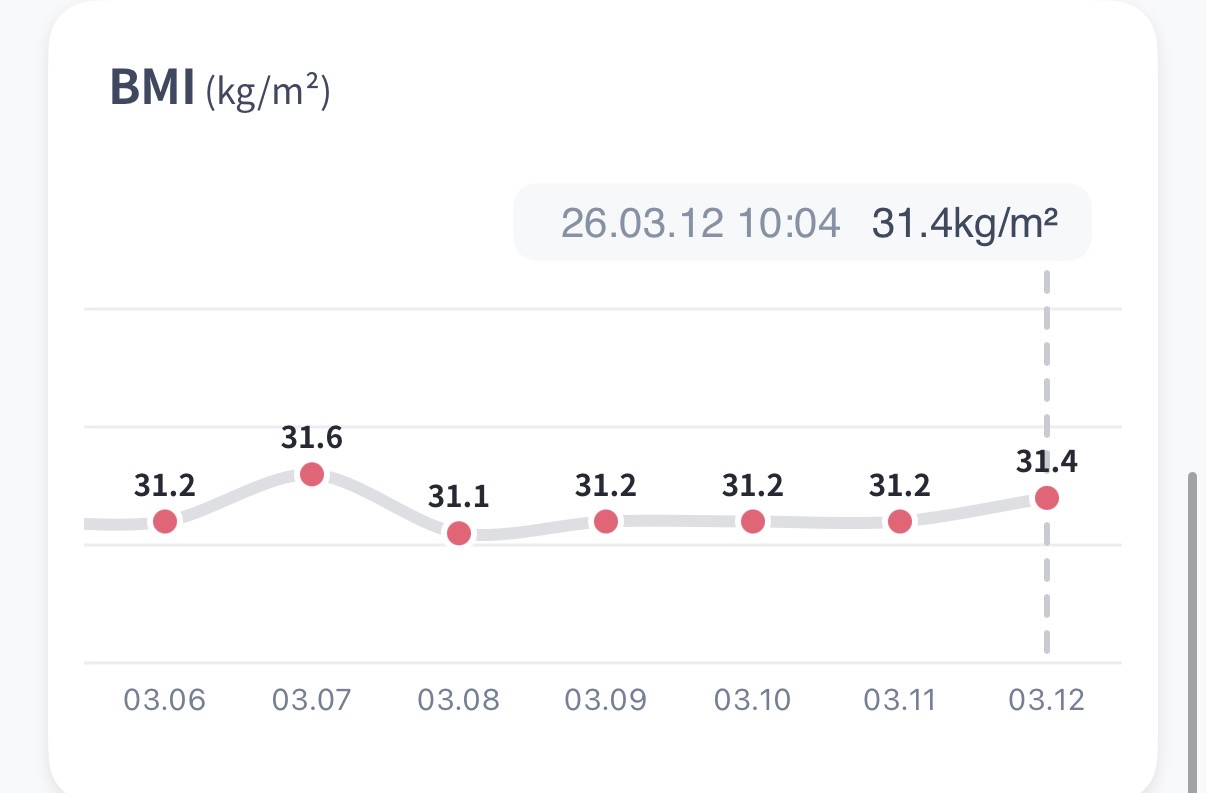Select the 31.6 peak data point
The width and height of the screenshot is (1206, 793).
(x=312, y=474)
